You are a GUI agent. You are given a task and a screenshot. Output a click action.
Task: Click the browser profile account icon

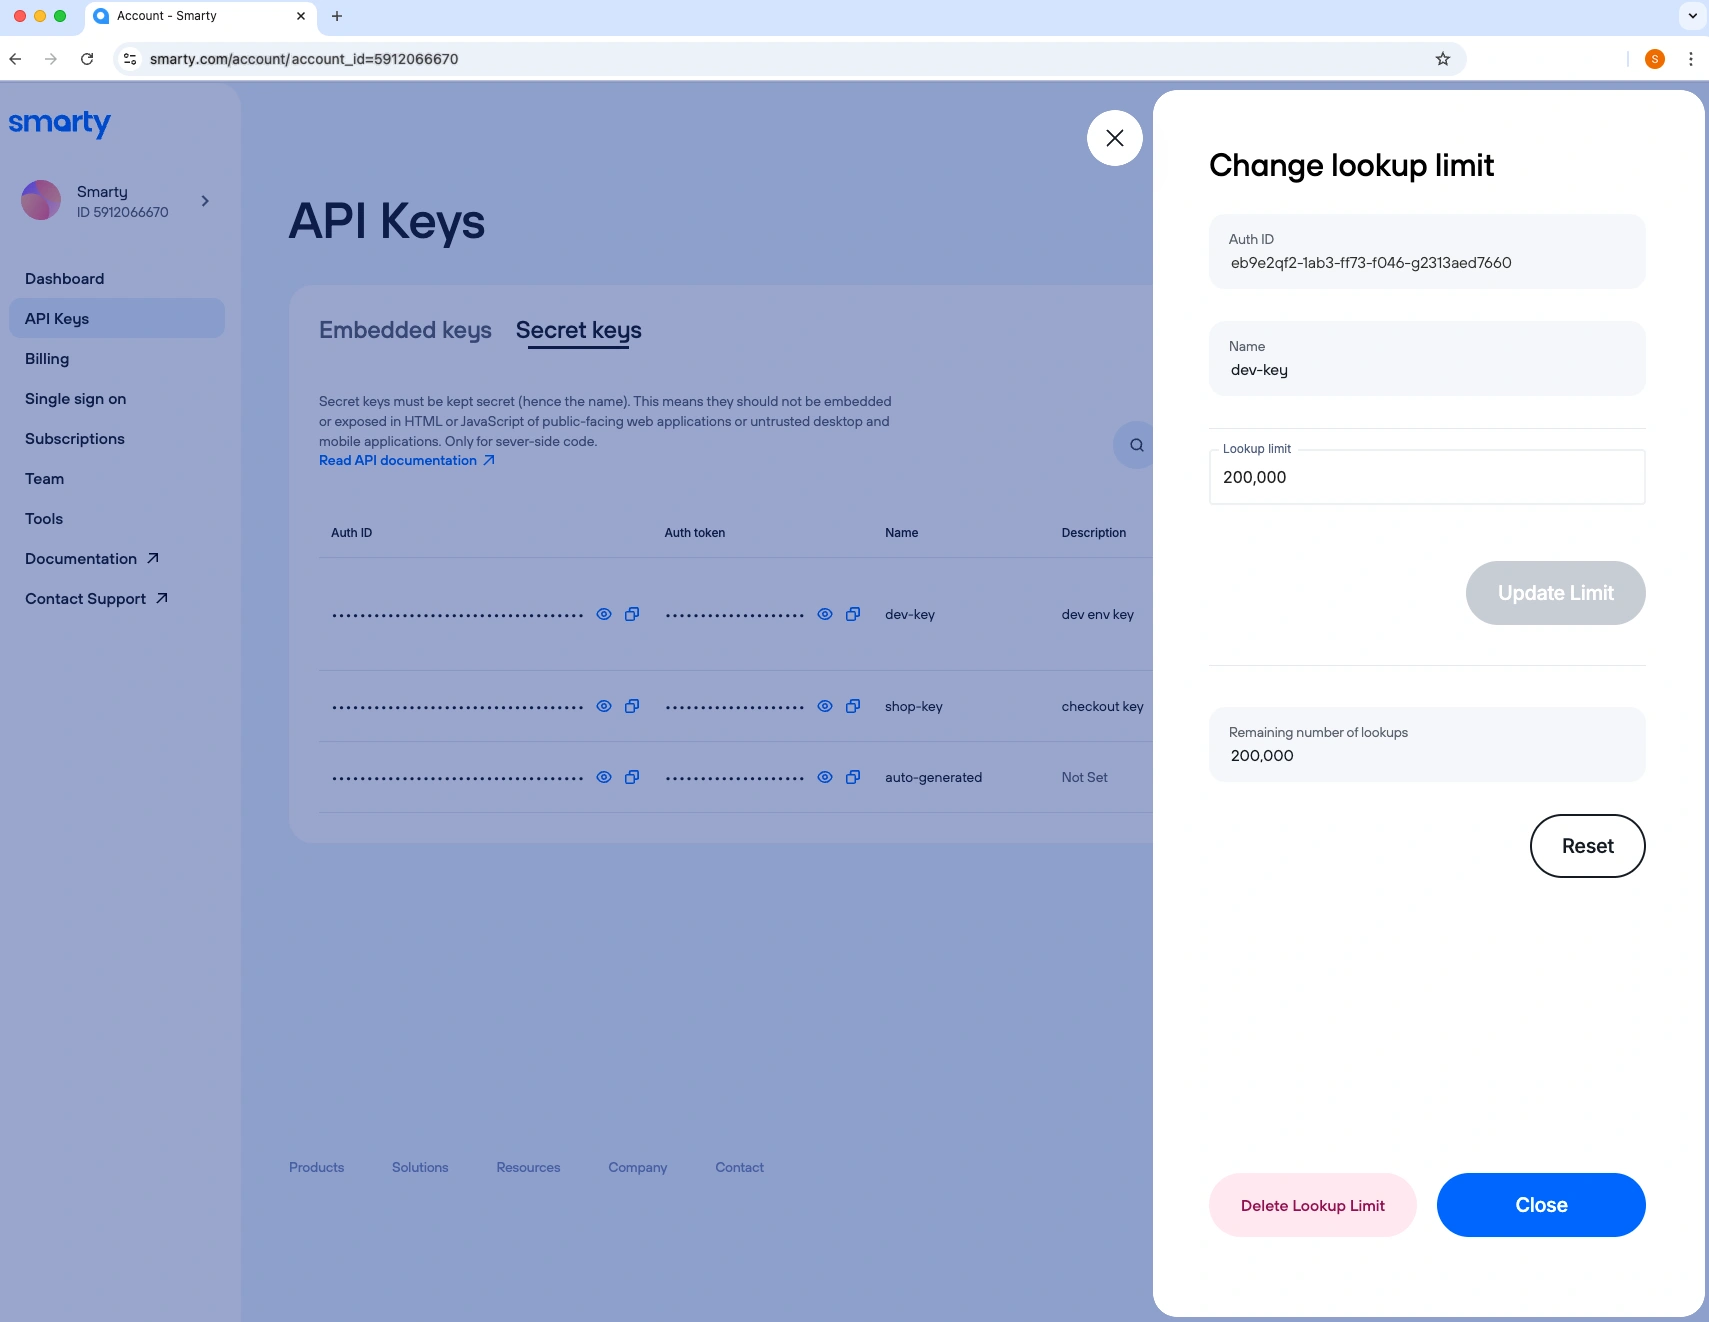pyautogui.click(x=1655, y=59)
